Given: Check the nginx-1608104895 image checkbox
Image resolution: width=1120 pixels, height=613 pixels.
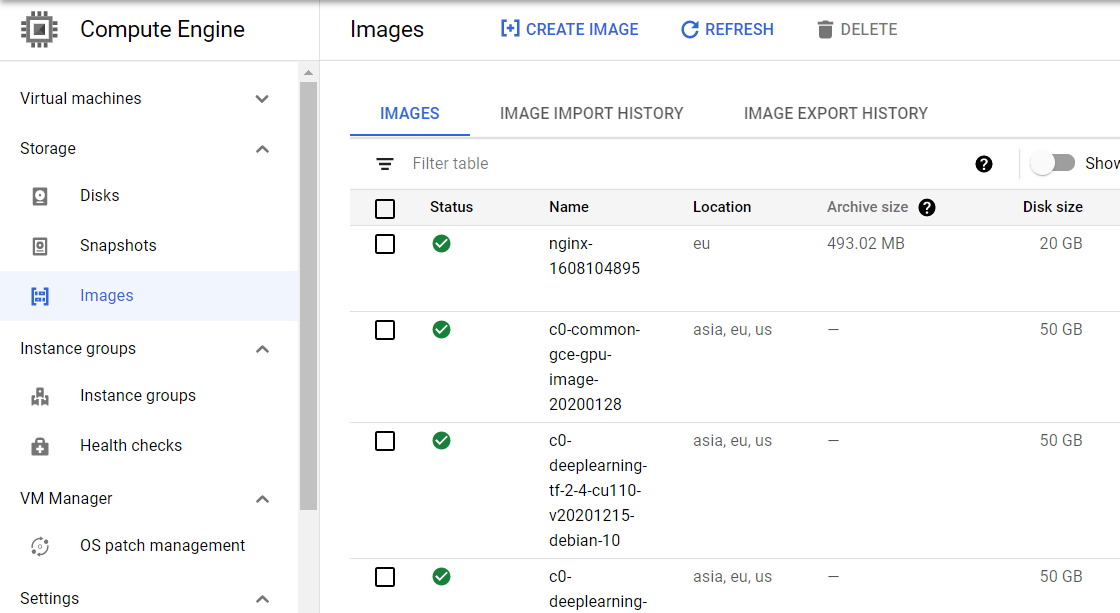Looking at the screenshot, I should click(x=385, y=244).
